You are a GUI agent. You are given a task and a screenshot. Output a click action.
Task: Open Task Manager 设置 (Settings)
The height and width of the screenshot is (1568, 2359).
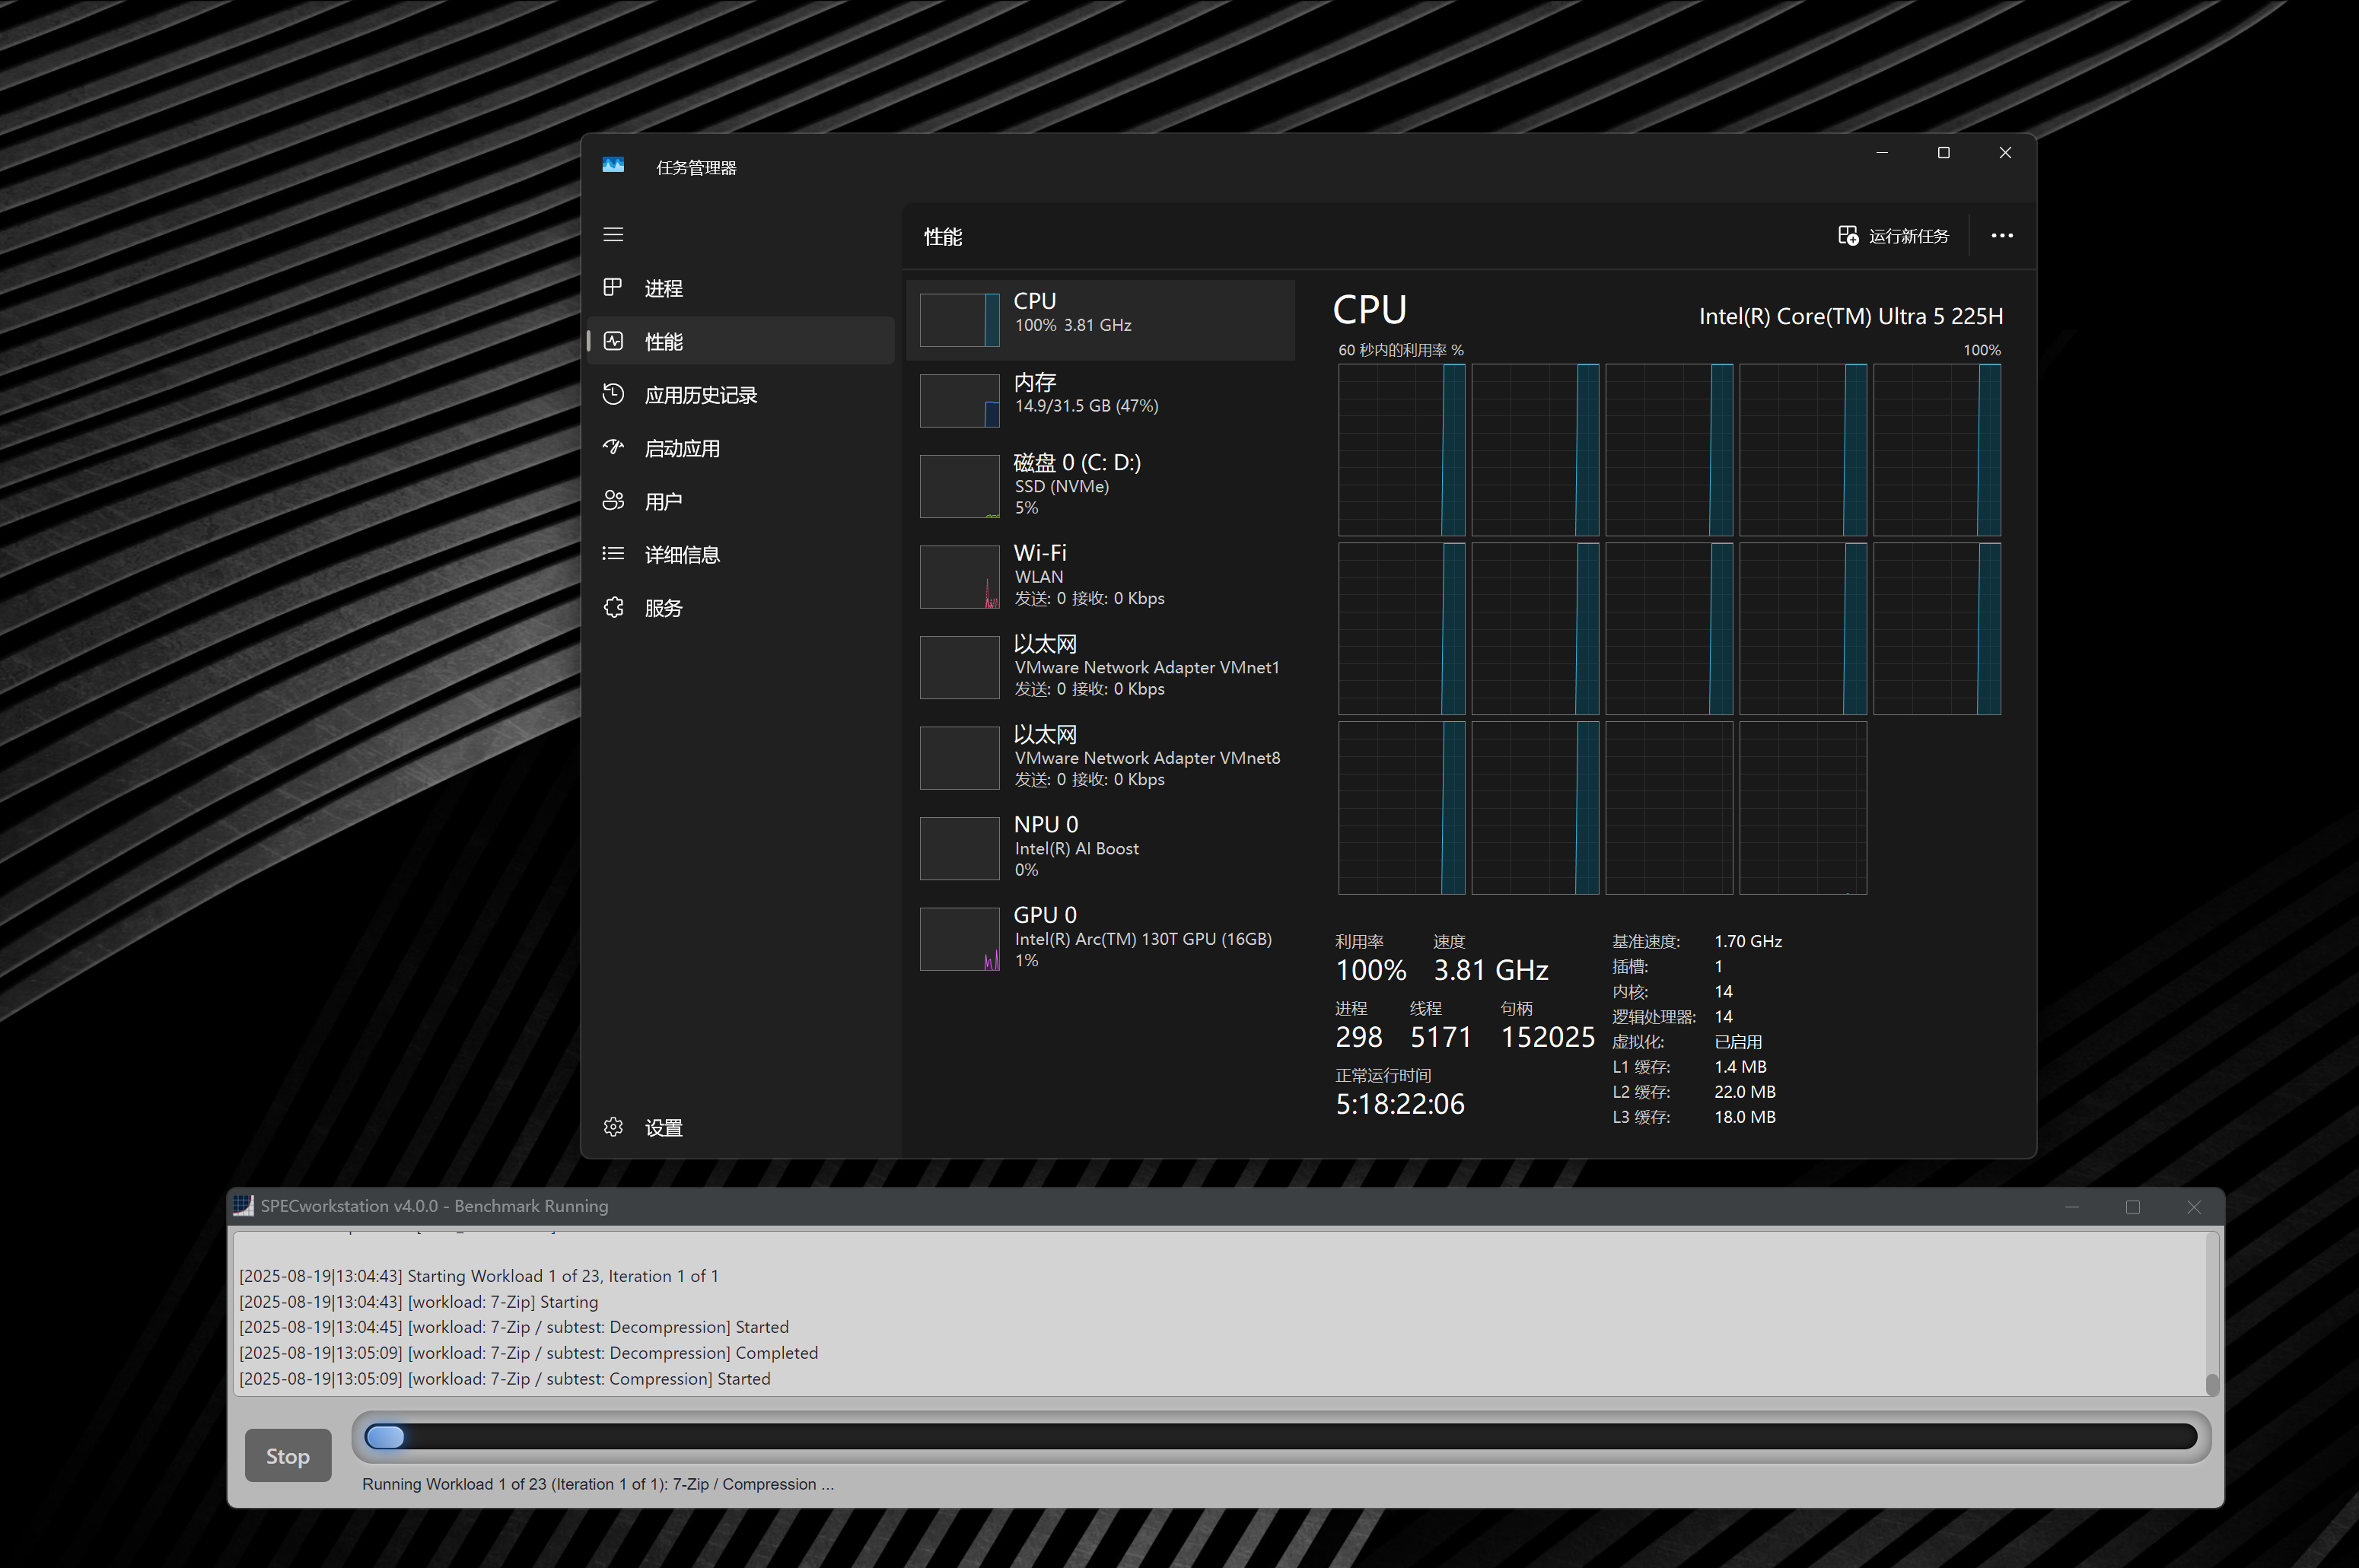pyautogui.click(x=741, y=1127)
